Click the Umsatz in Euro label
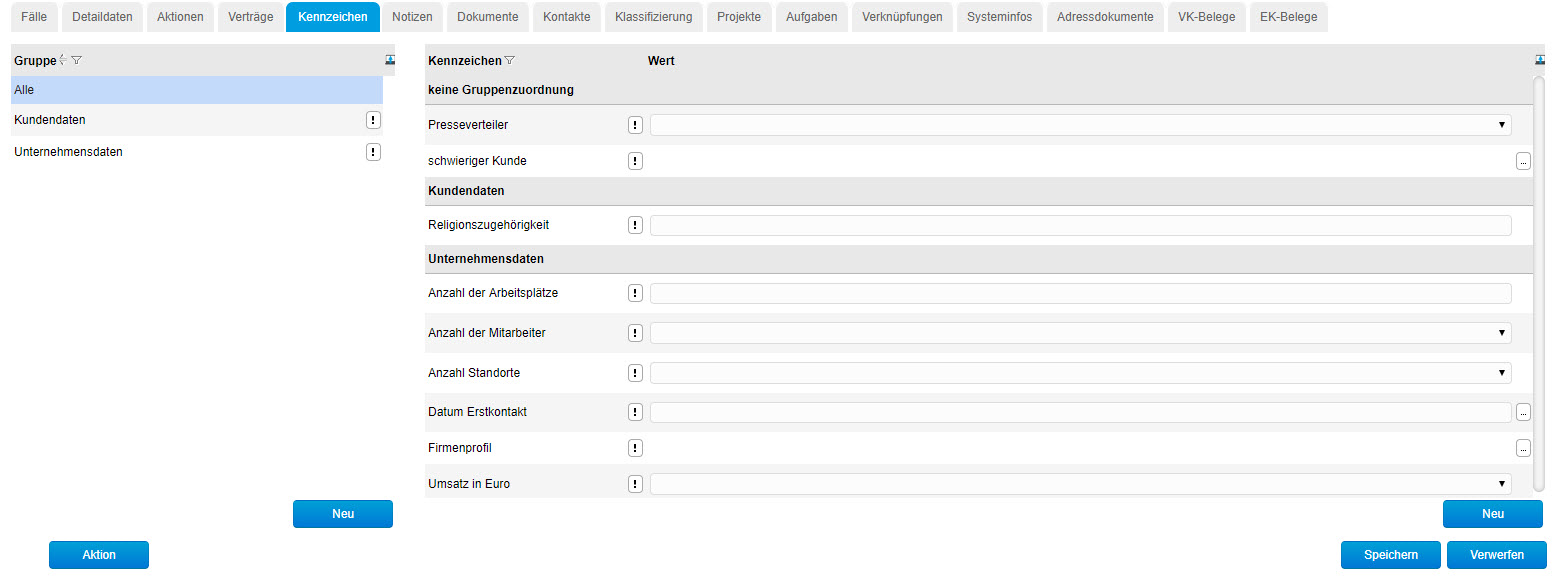Screen dimensions: 1555x576 tap(469, 484)
